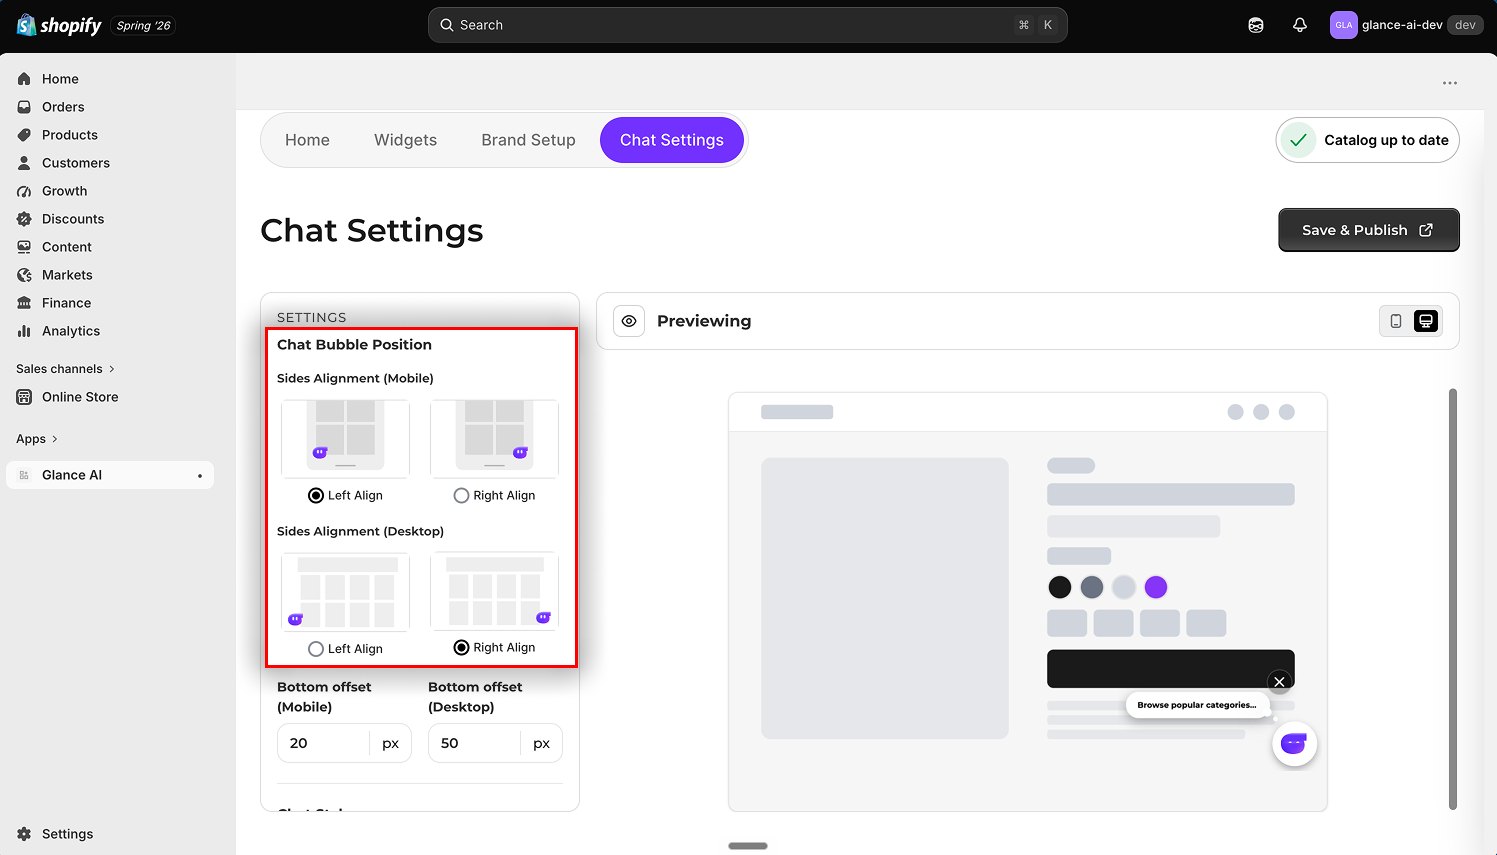
Task: Click the Spring '26 badge
Action: coord(144,26)
